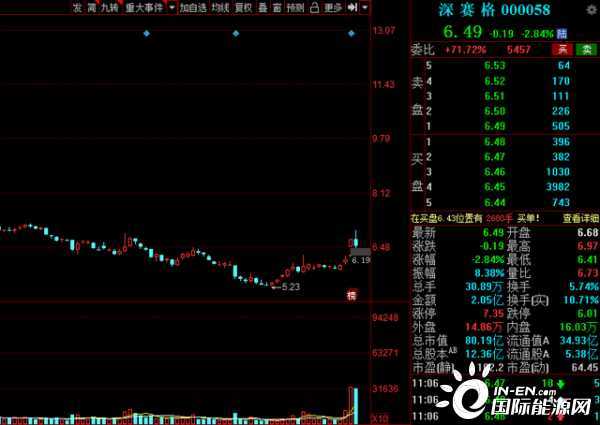600x425 pixels.
Task: Click the red 买 buy button
Action: 564,48
